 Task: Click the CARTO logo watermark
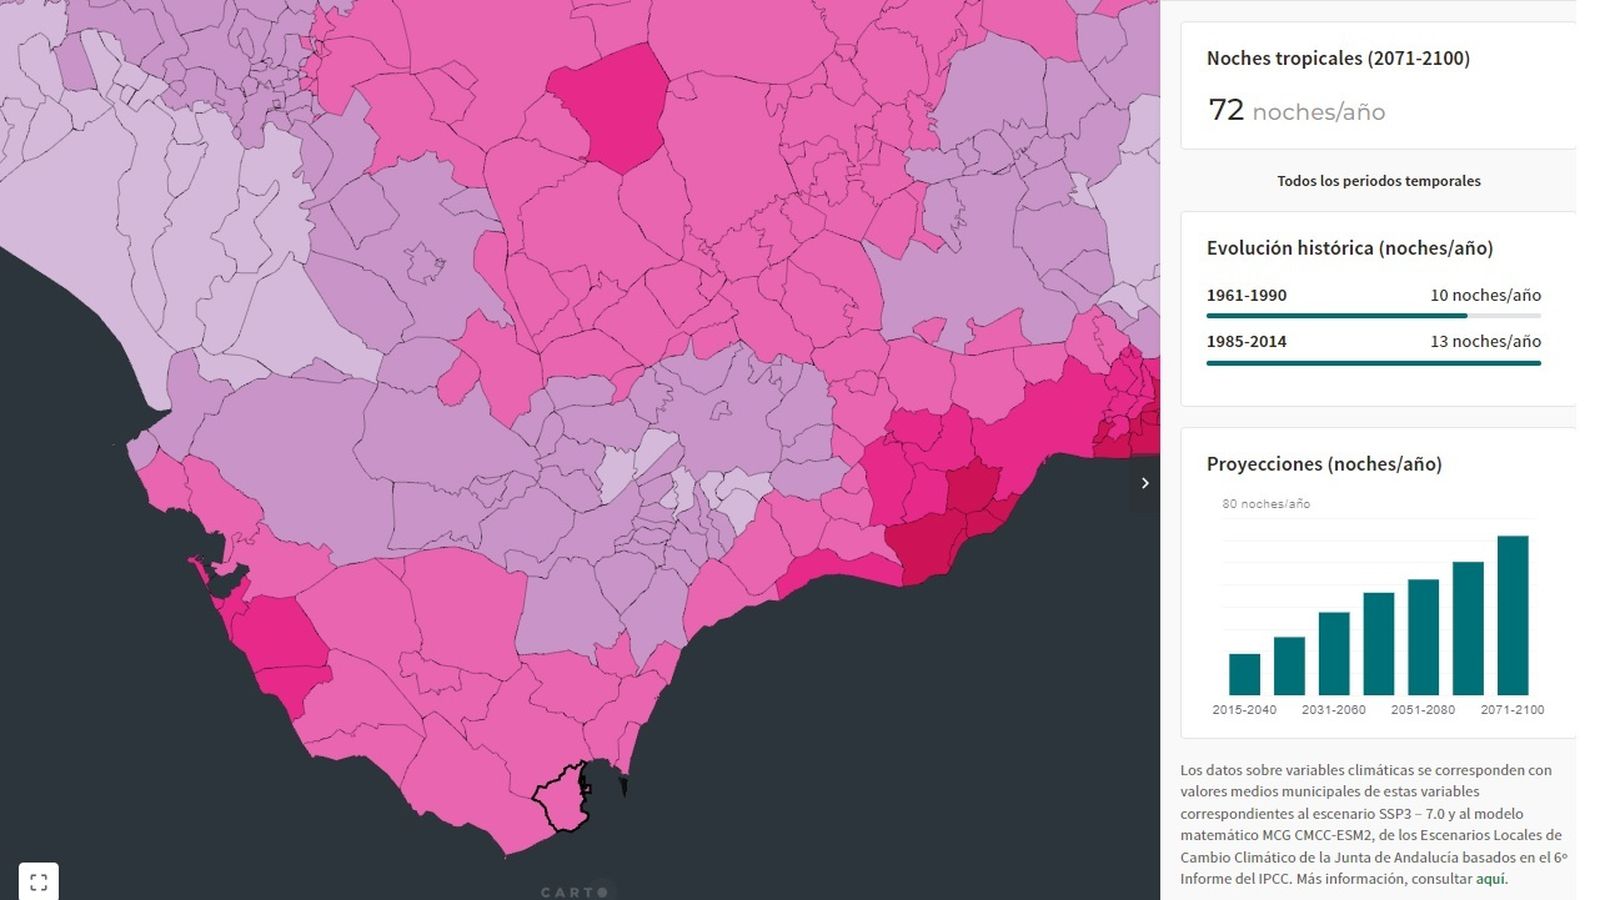click(575, 891)
